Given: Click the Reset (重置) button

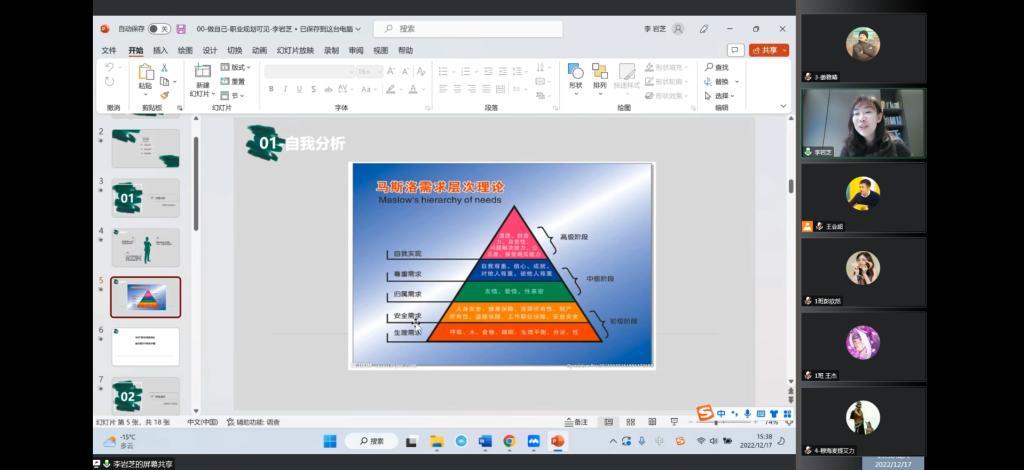Looking at the screenshot, I should coord(236,81).
